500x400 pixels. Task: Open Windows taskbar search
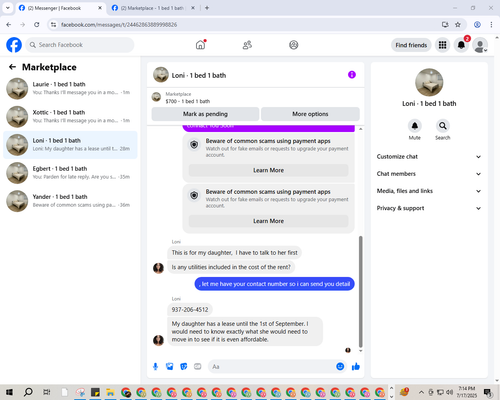pyautogui.click(x=28, y=392)
